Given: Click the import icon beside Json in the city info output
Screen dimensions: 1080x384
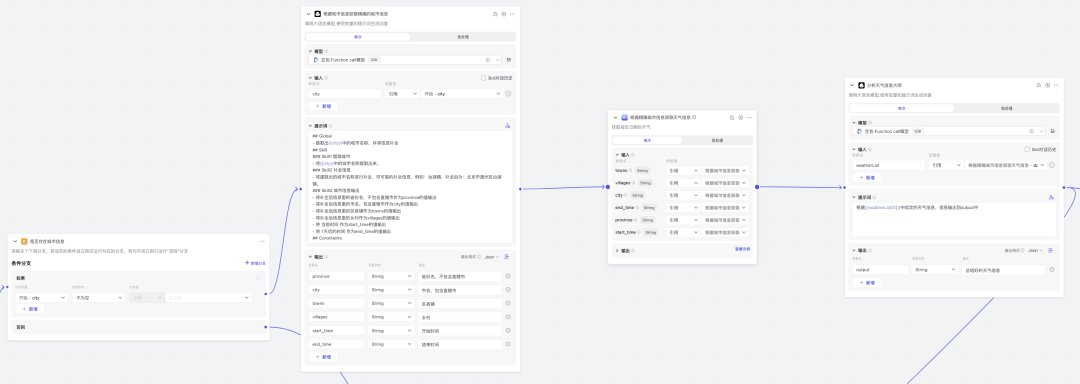Looking at the screenshot, I should (507, 257).
